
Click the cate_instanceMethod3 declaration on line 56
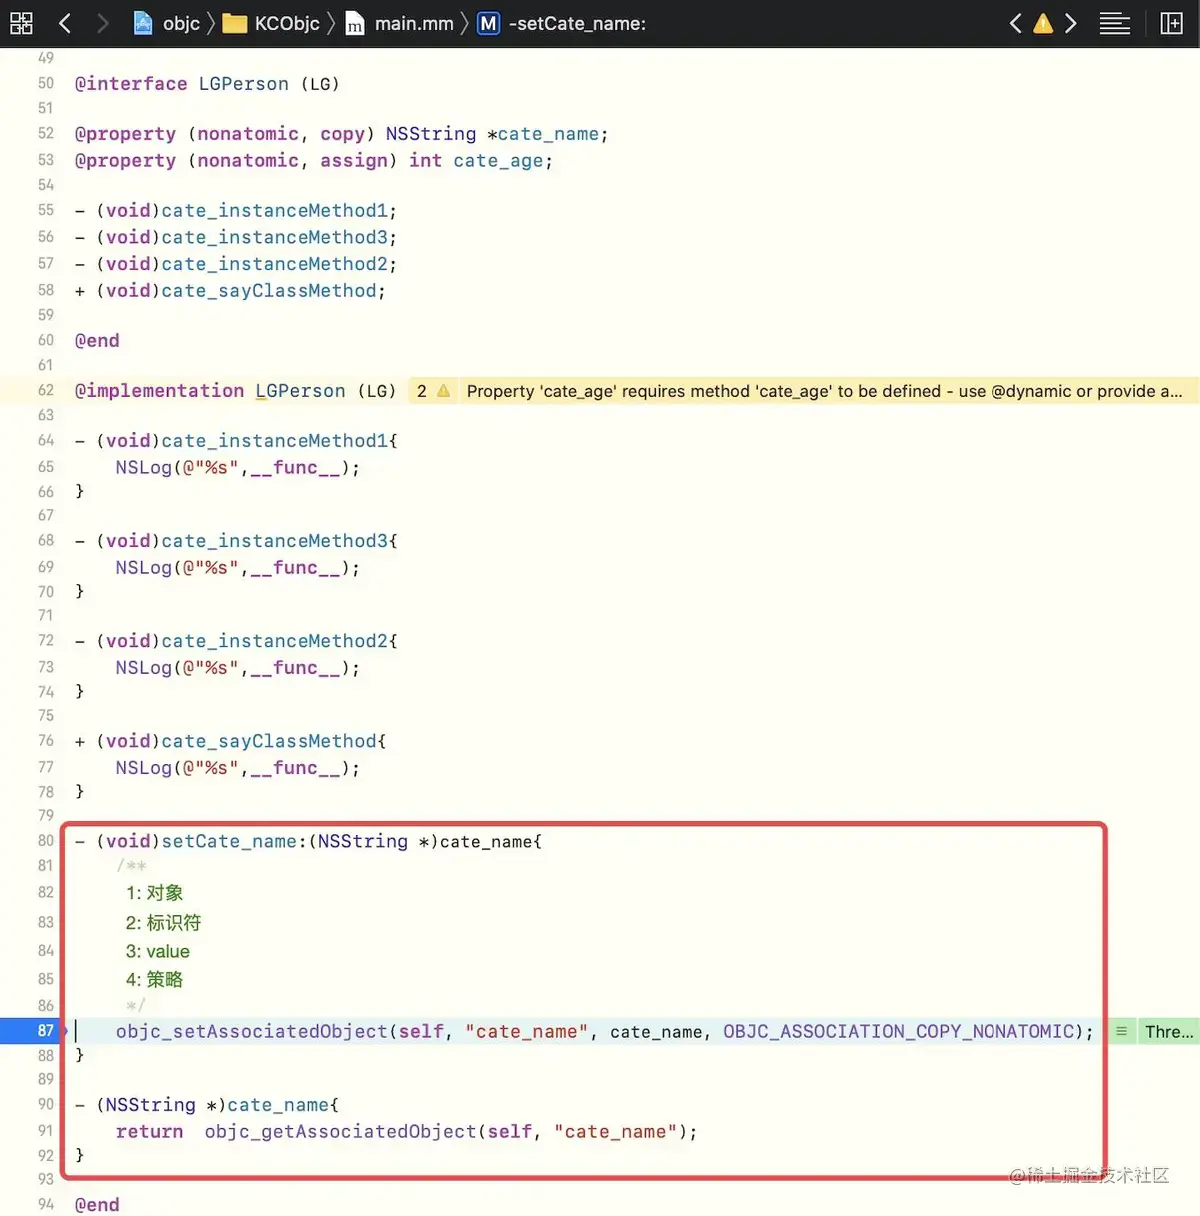pos(236,238)
